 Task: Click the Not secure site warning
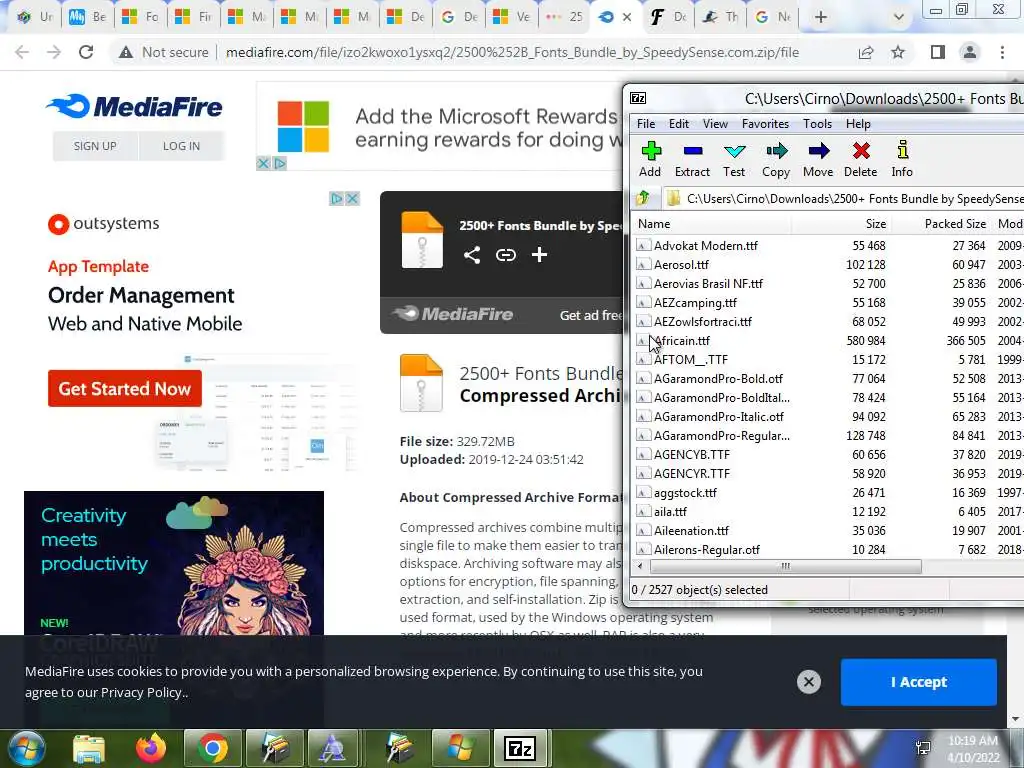pos(164,52)
